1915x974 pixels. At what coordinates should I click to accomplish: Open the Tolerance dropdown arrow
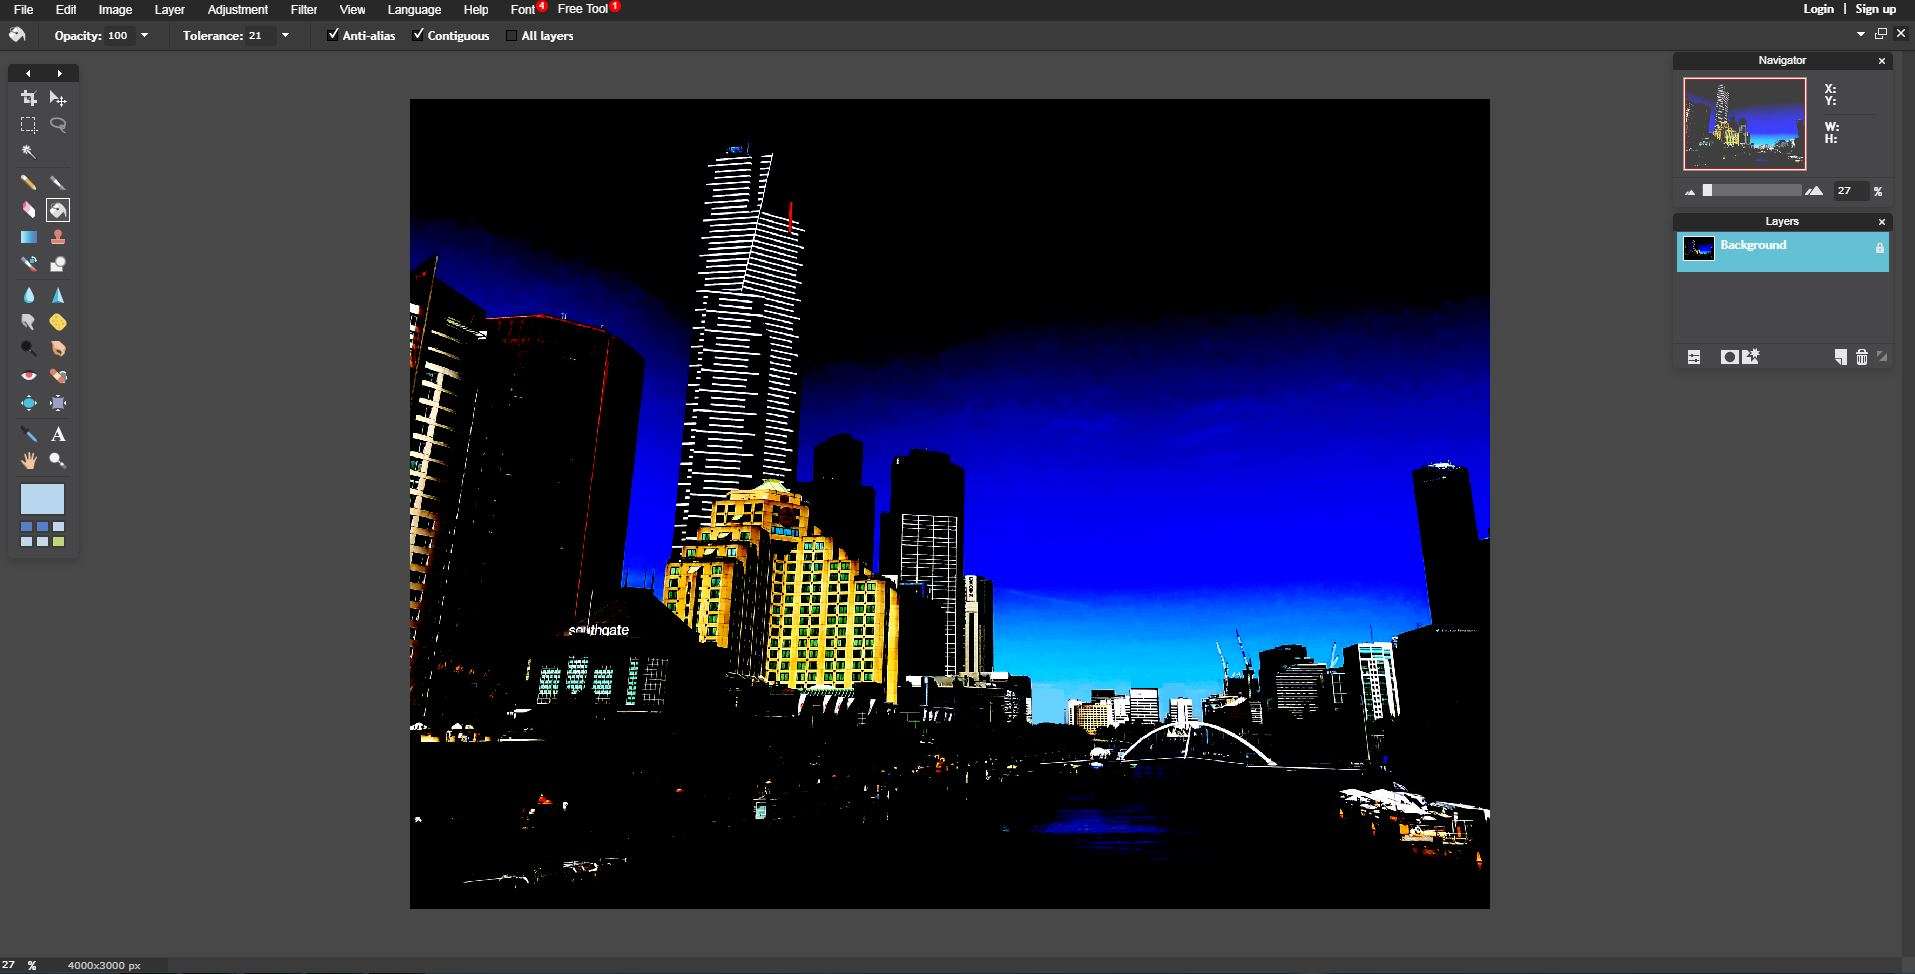tap(285, 35)
